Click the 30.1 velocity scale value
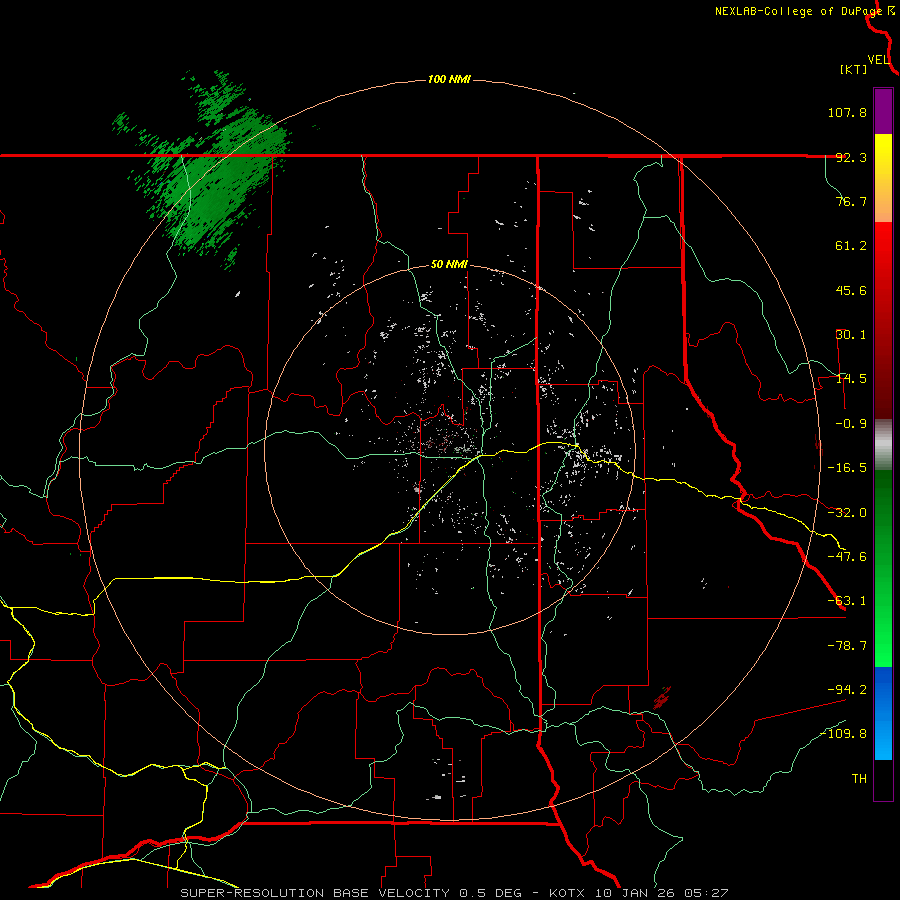The width and height of the screenshot is (900, 900). [851, 335]
